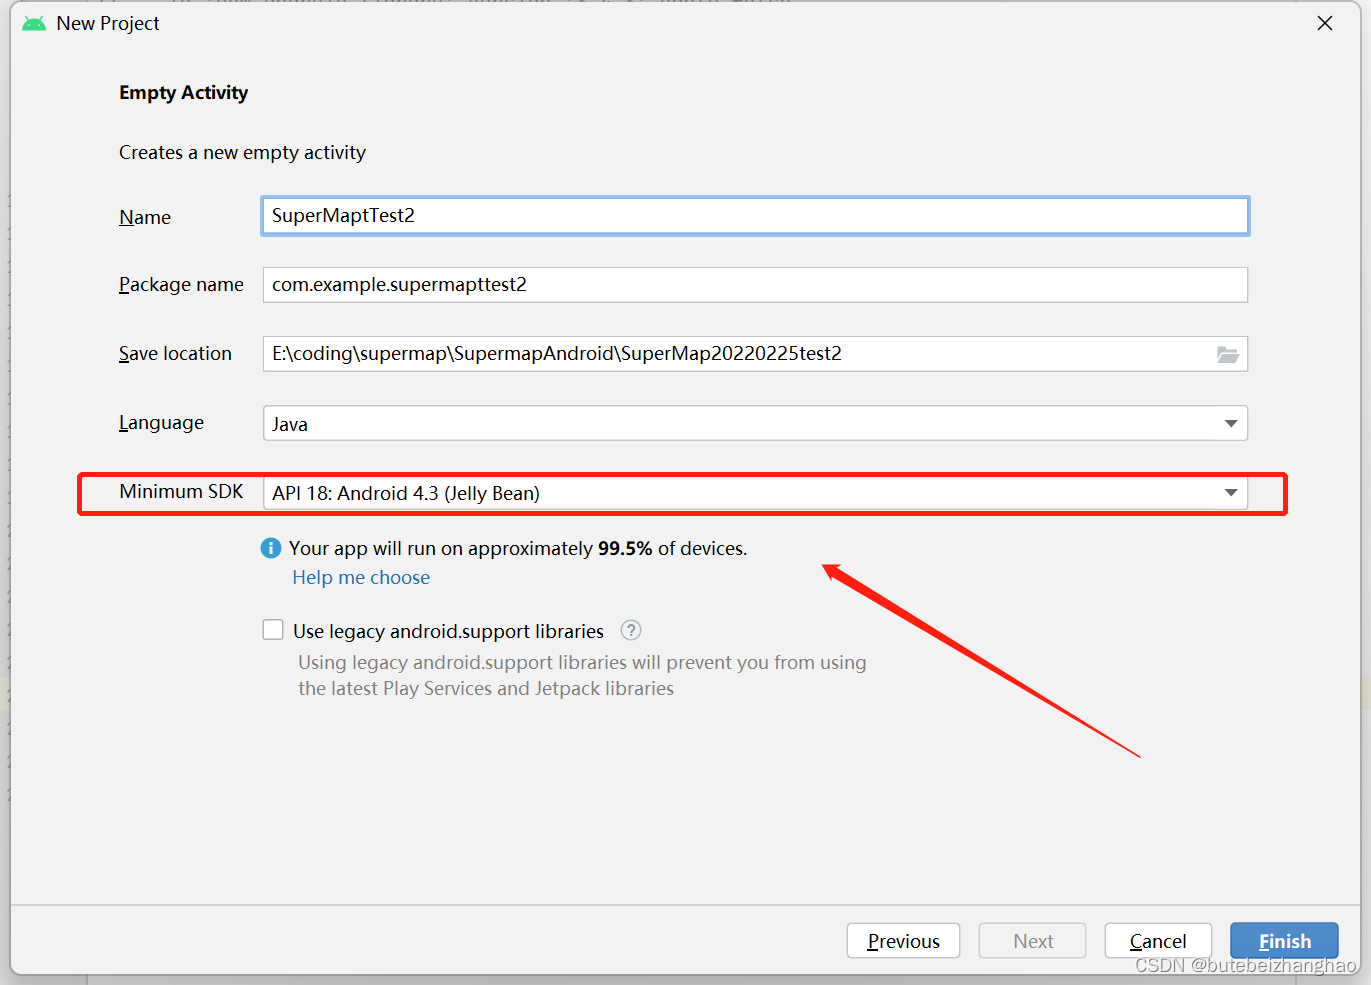Click the Language label

(162, 423)
